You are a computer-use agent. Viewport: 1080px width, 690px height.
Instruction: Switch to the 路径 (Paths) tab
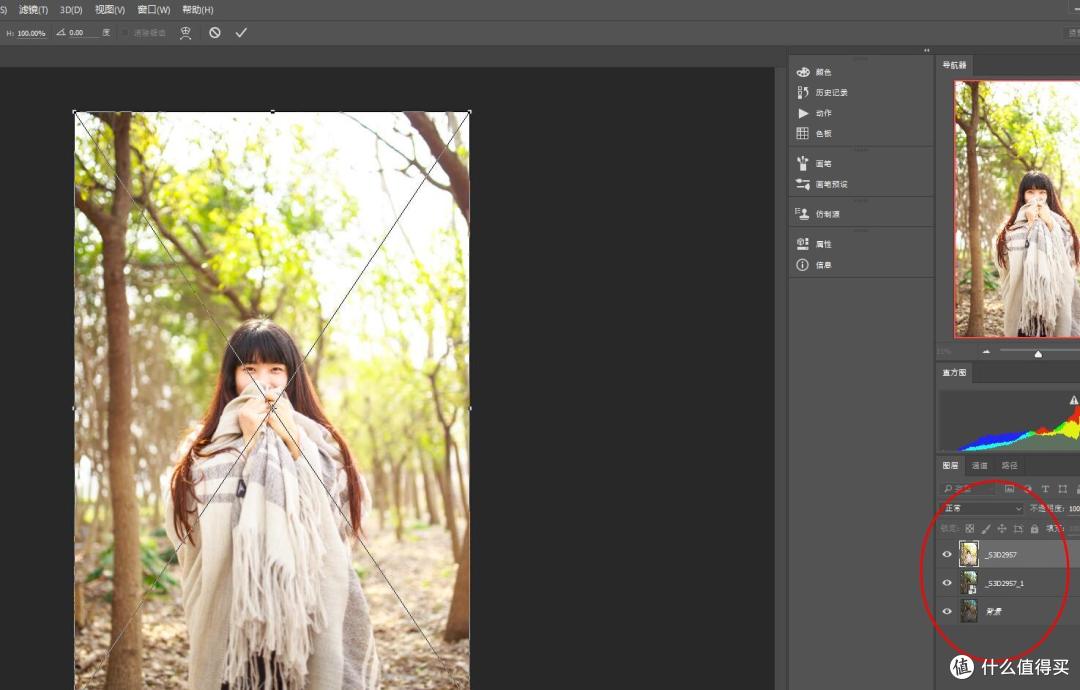coord(1009,466)
